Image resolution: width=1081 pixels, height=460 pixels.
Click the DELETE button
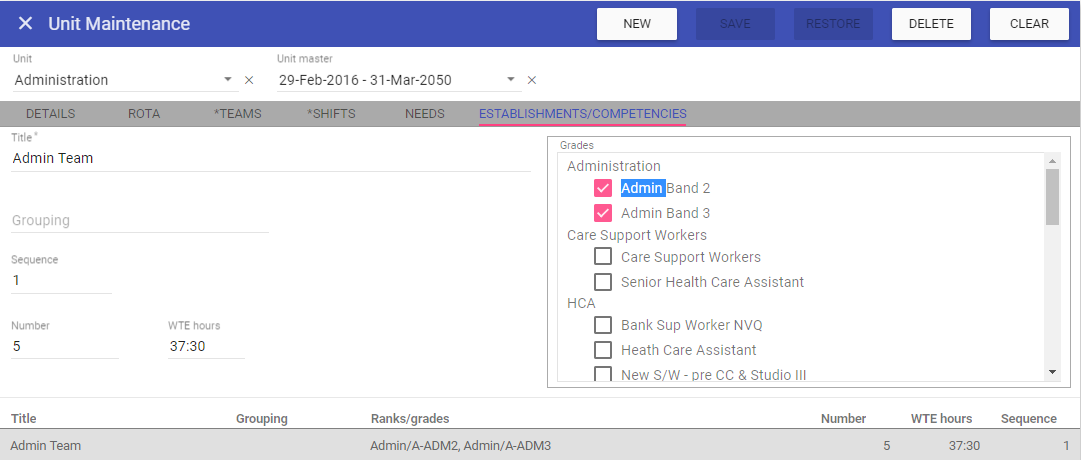tap(931, 24)
